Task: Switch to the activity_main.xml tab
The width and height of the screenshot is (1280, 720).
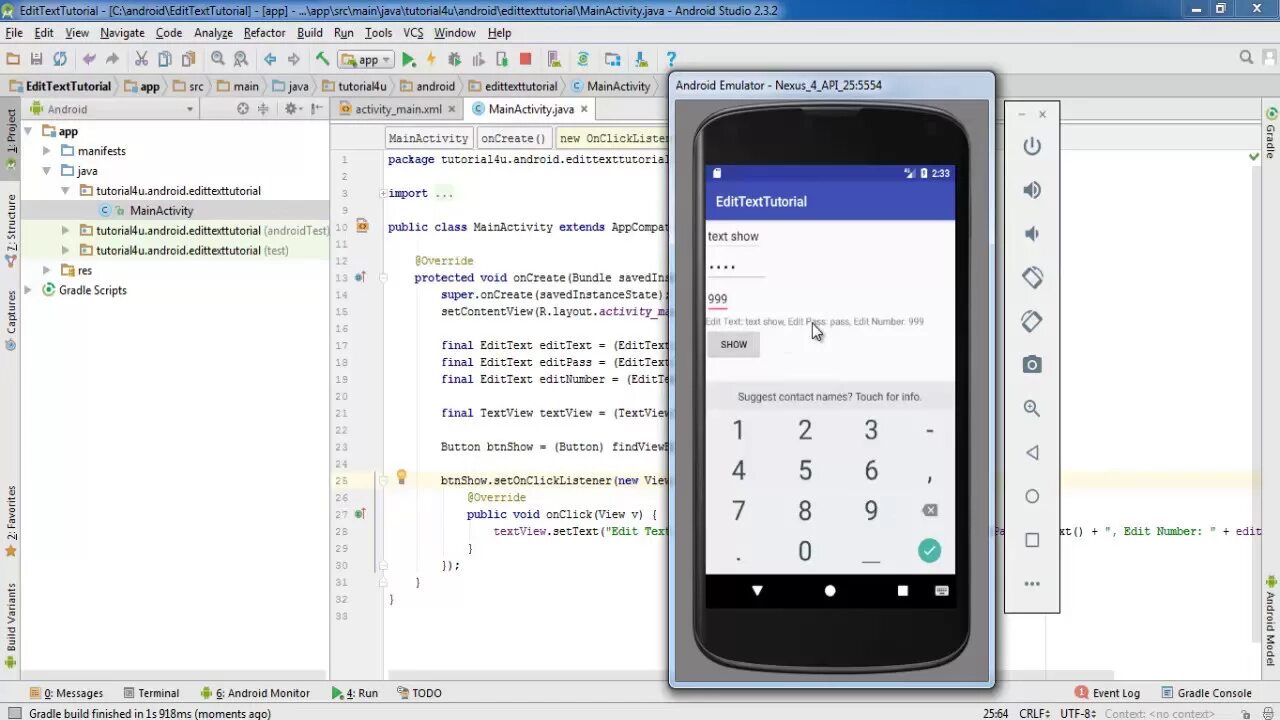Action: click(398, 109)
